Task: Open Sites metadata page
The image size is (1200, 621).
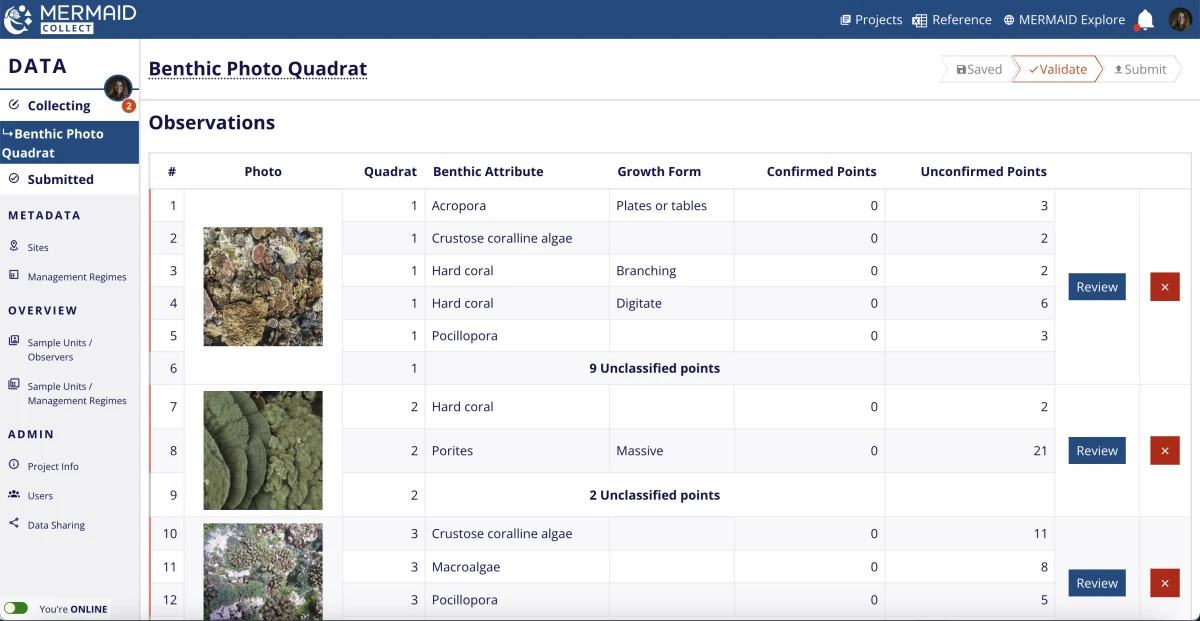Action: (x=38, y=247)
